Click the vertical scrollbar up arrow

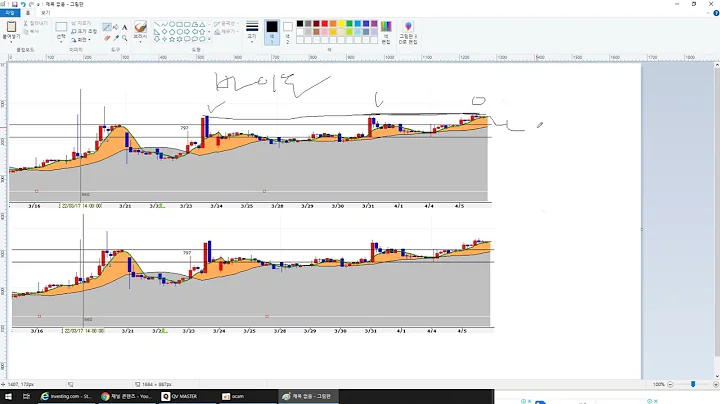tap(716, 65)
